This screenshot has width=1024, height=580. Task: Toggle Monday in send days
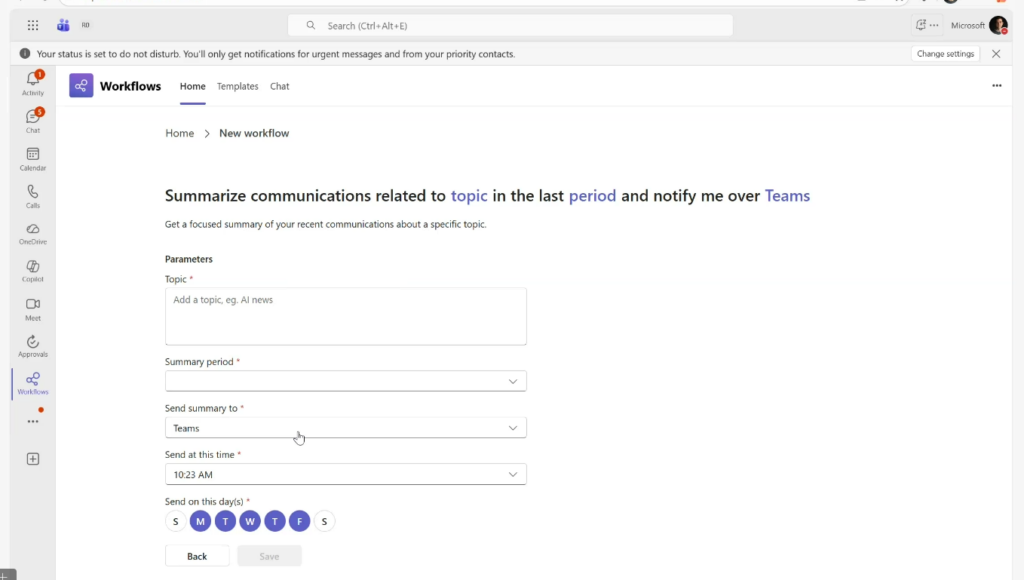[200, 521]
